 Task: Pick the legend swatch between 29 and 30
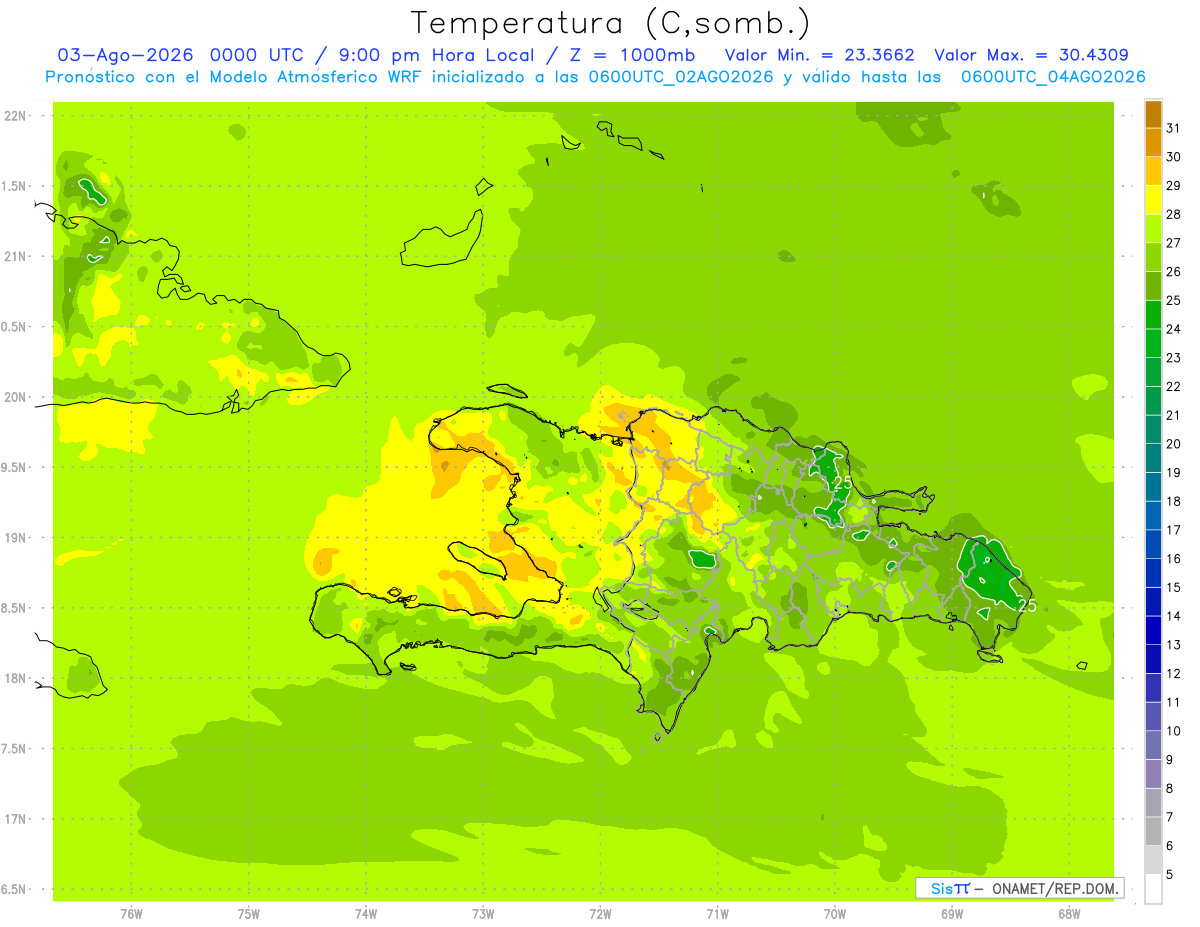(1153, 171)
